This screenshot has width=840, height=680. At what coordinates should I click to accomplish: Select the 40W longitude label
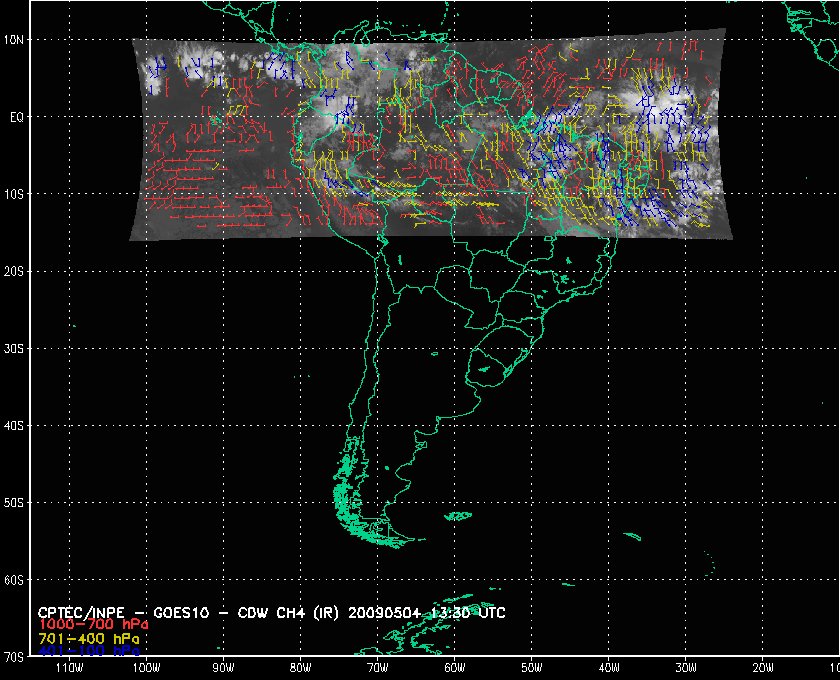609,668
